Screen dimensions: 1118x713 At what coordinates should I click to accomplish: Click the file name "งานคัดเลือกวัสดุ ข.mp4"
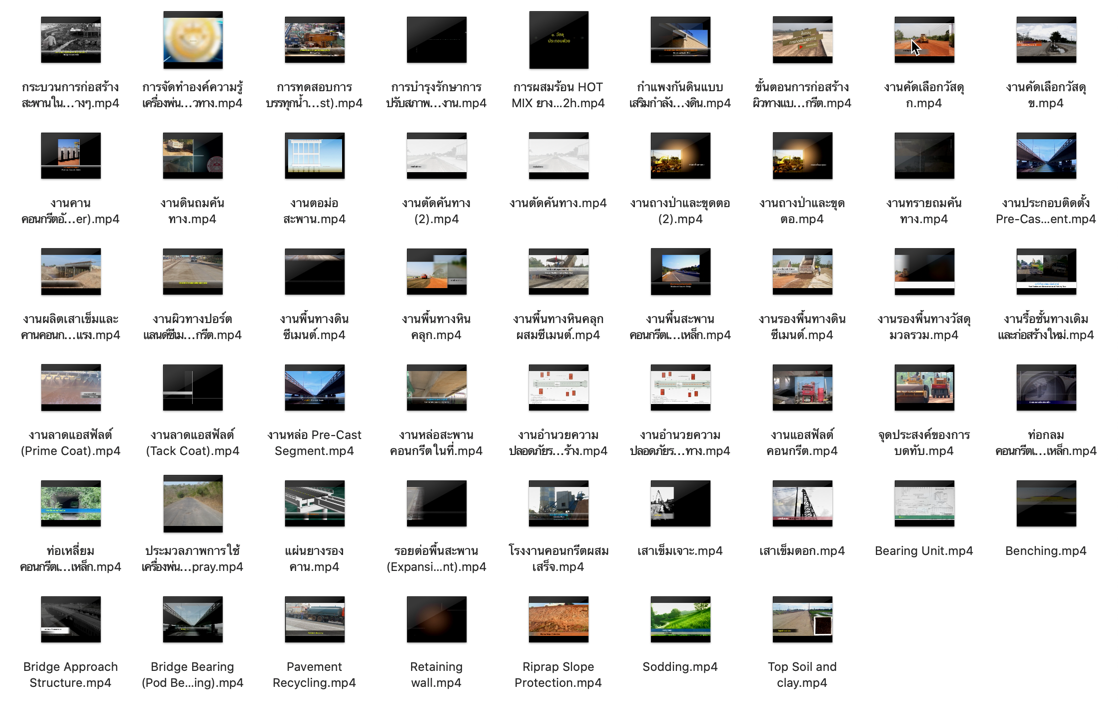[x=1046, y=95]
